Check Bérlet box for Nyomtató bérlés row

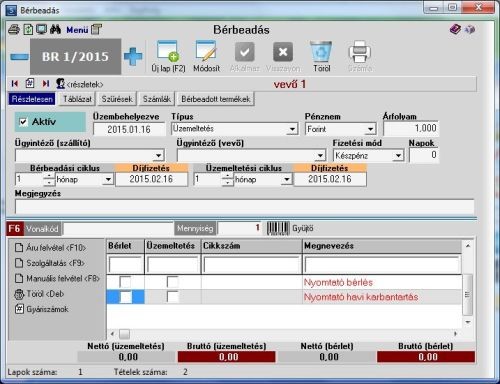[125, 282]
